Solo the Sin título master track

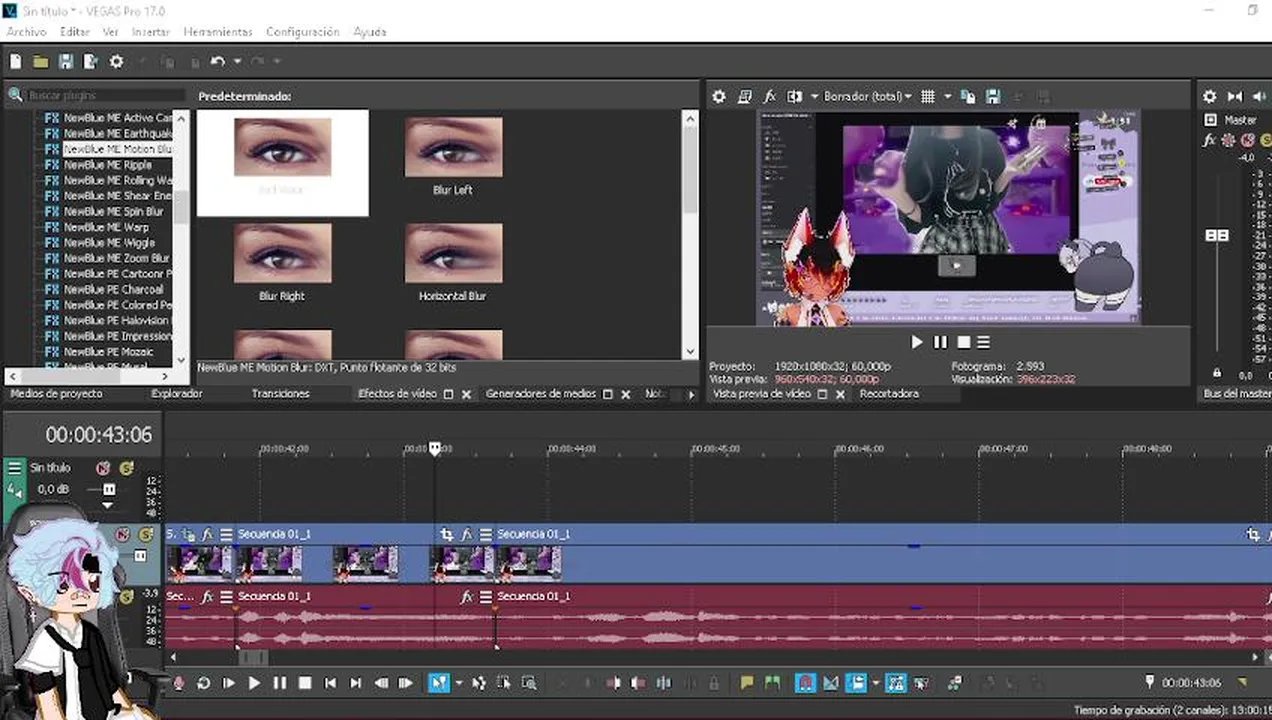pyautogui.click(x=126, y=468)
